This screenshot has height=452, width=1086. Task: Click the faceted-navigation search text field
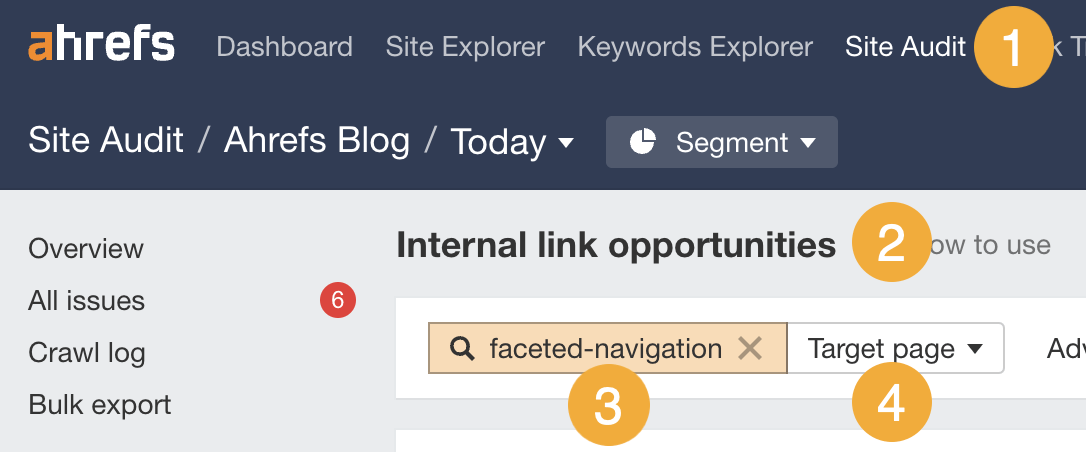click(605, 348)
